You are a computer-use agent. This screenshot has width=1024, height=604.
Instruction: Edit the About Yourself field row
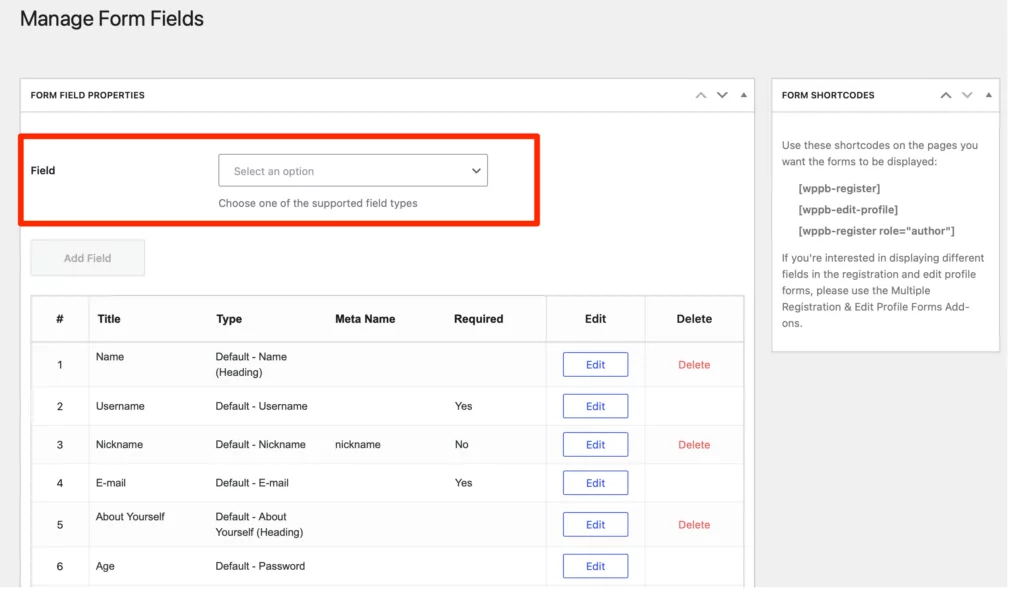point(596,524)
